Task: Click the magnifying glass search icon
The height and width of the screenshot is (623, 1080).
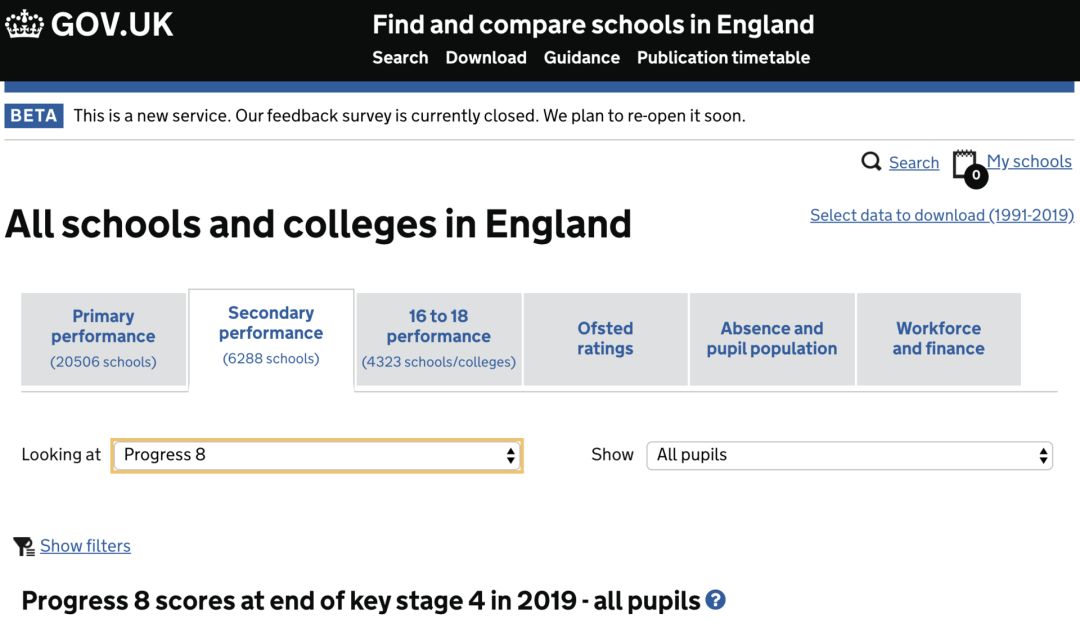Action: point(871,162)
